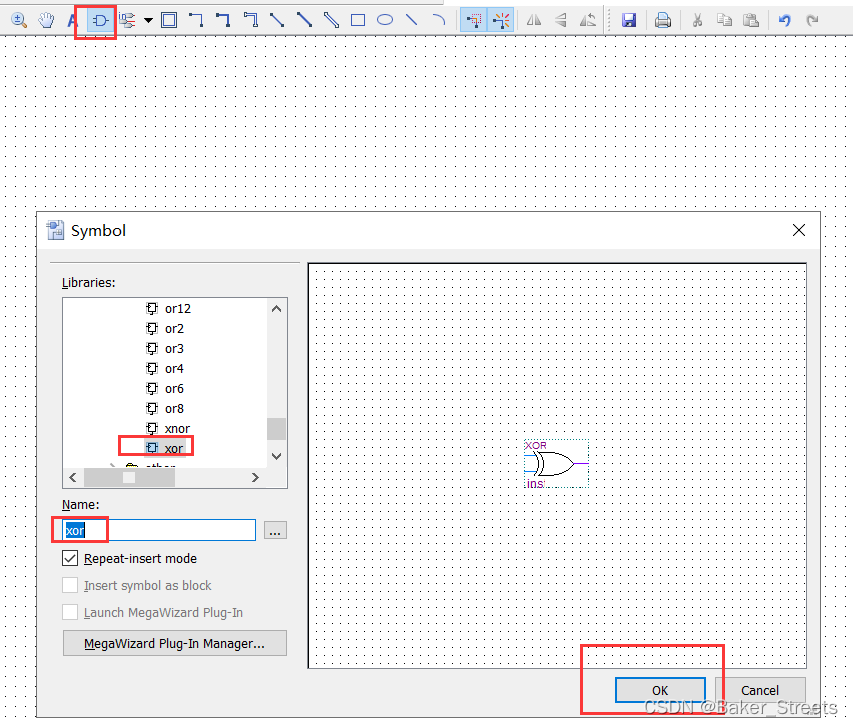Click the browse "..." button beside Name

pos(275,530)
